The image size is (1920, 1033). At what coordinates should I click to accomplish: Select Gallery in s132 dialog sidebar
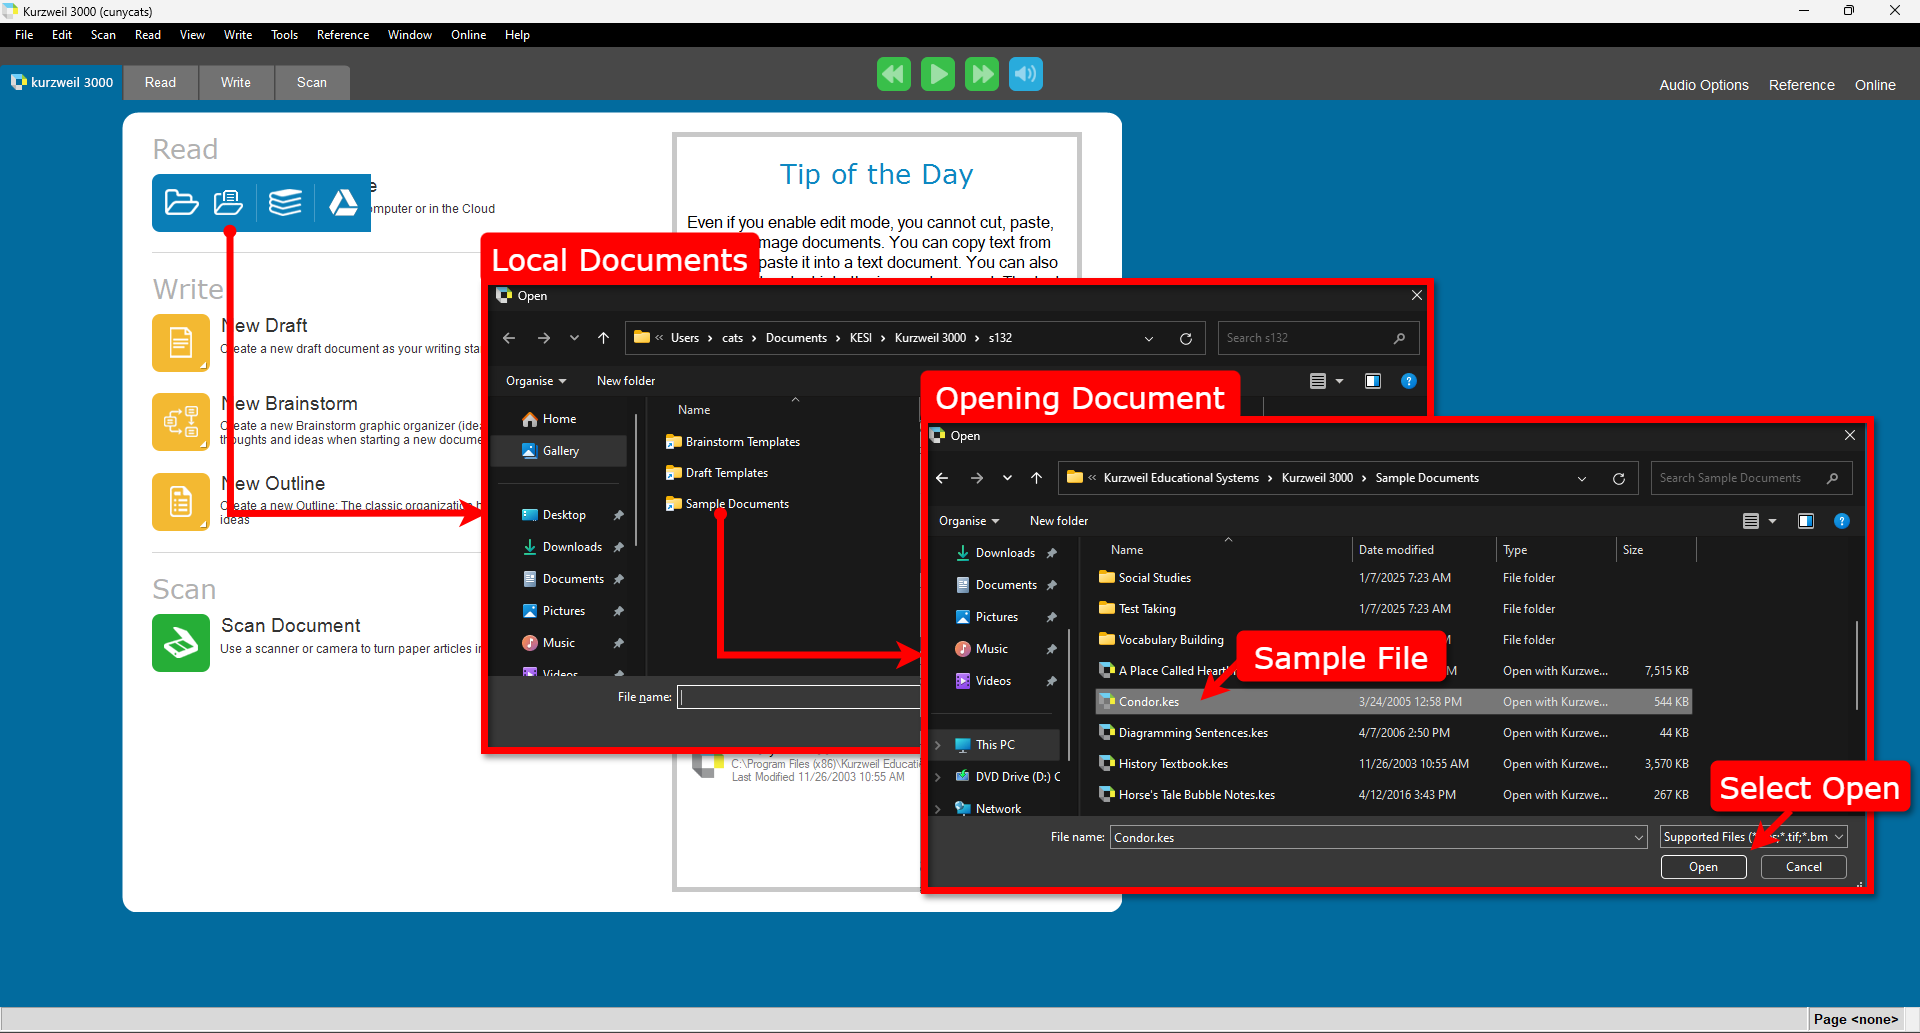[559, 451]
